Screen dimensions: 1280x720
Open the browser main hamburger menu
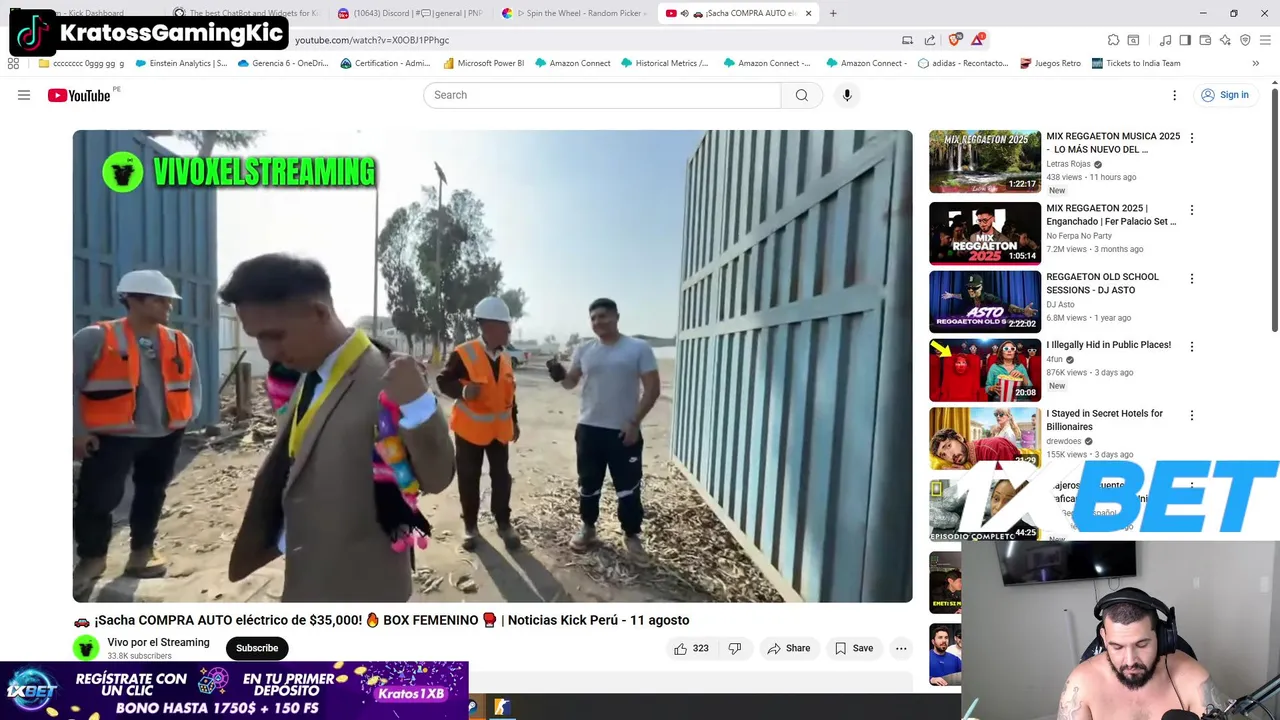point(1265,40)
